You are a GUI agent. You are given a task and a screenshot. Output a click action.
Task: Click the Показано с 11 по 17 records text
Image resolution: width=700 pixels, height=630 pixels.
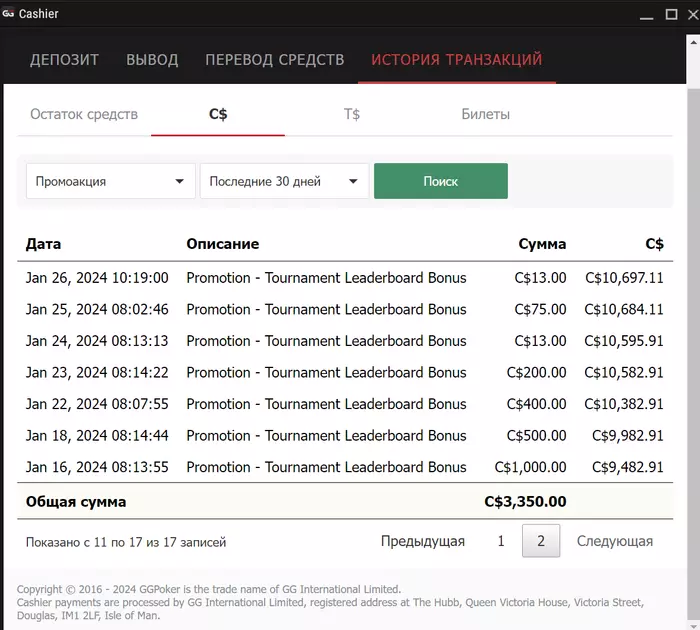point(126,542)
